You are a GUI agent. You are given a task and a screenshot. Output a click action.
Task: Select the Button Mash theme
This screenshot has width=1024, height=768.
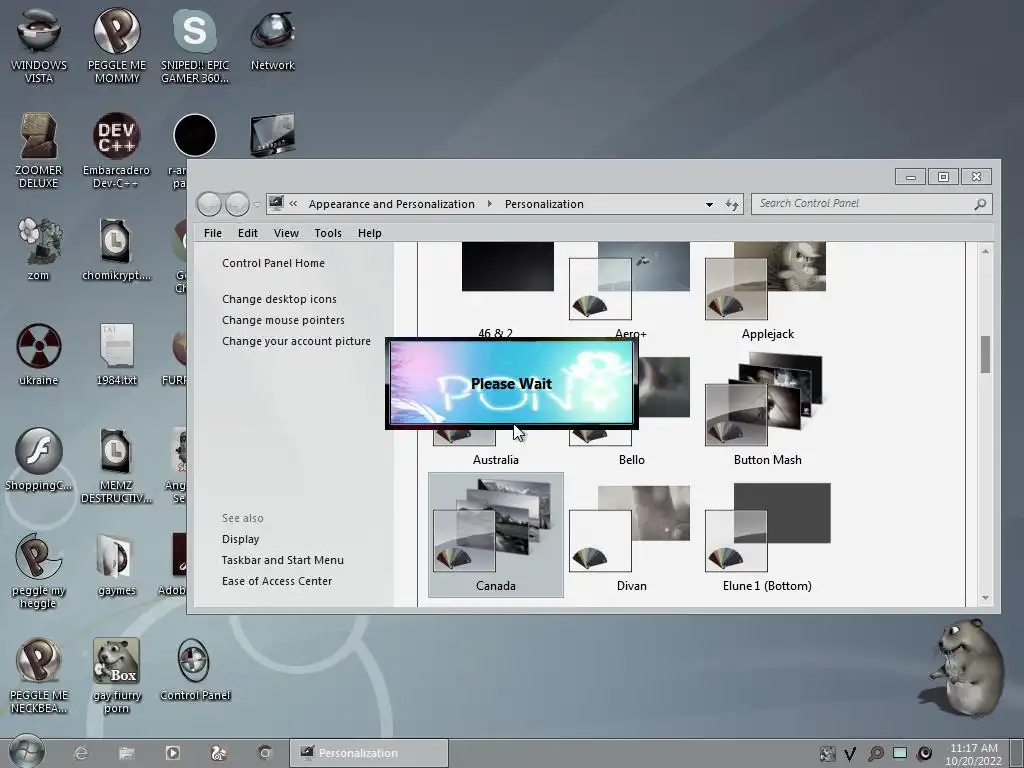[x=767, y=409]
